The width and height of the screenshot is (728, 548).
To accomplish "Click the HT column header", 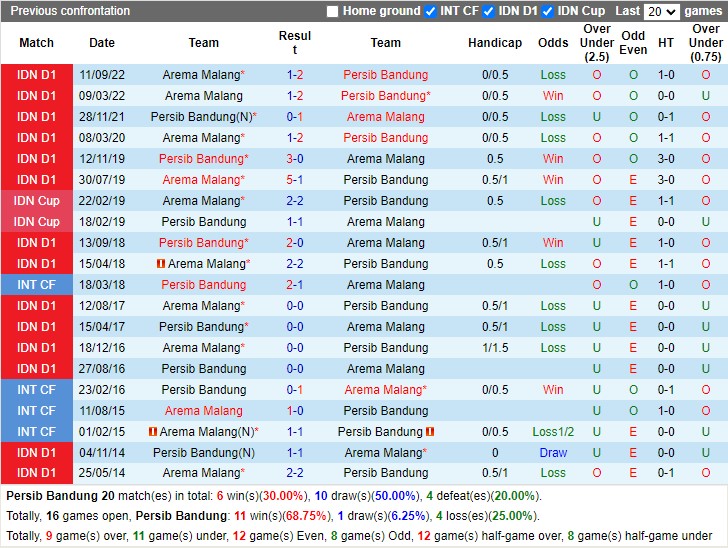I will [666, 43].
